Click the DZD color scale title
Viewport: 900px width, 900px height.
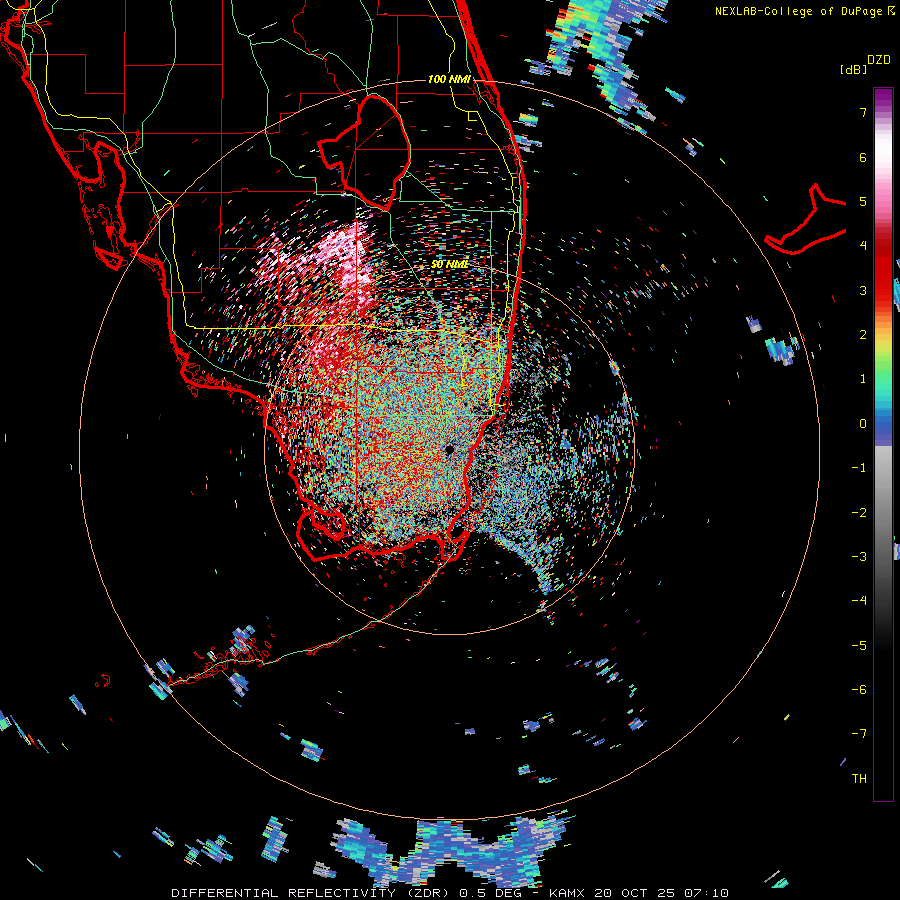879,60
